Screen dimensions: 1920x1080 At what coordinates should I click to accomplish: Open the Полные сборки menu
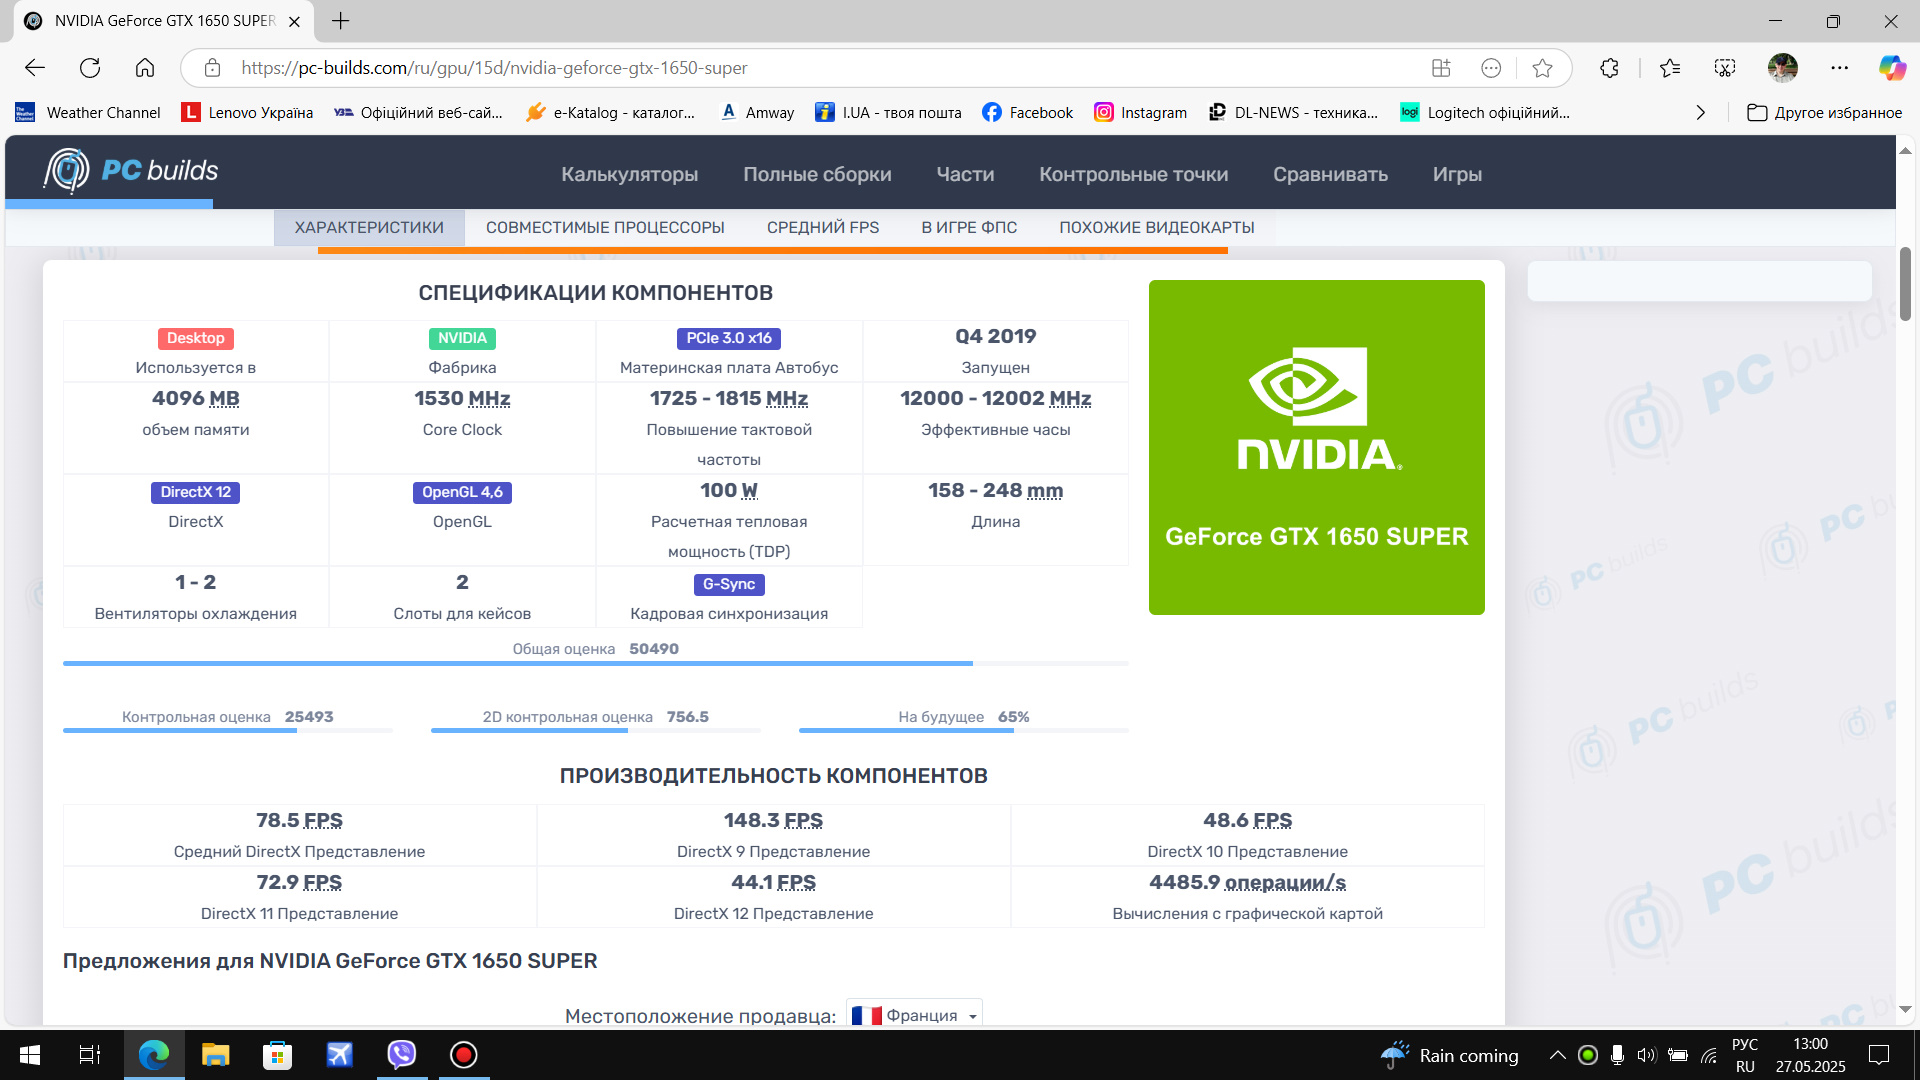pos(817,174)
